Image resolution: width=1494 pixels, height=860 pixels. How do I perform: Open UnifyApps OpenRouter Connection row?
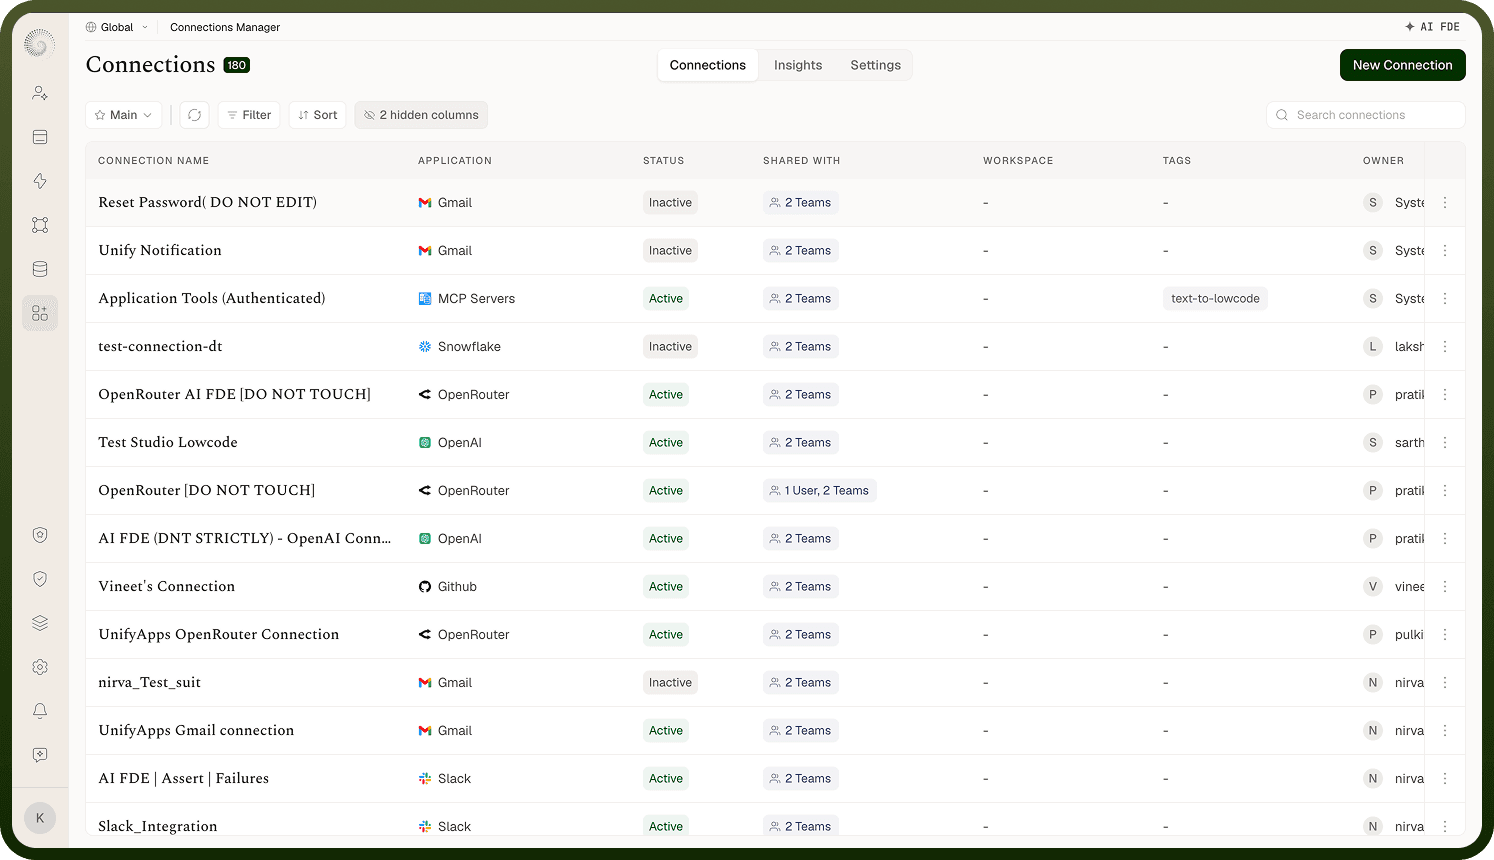pos(219,635)
